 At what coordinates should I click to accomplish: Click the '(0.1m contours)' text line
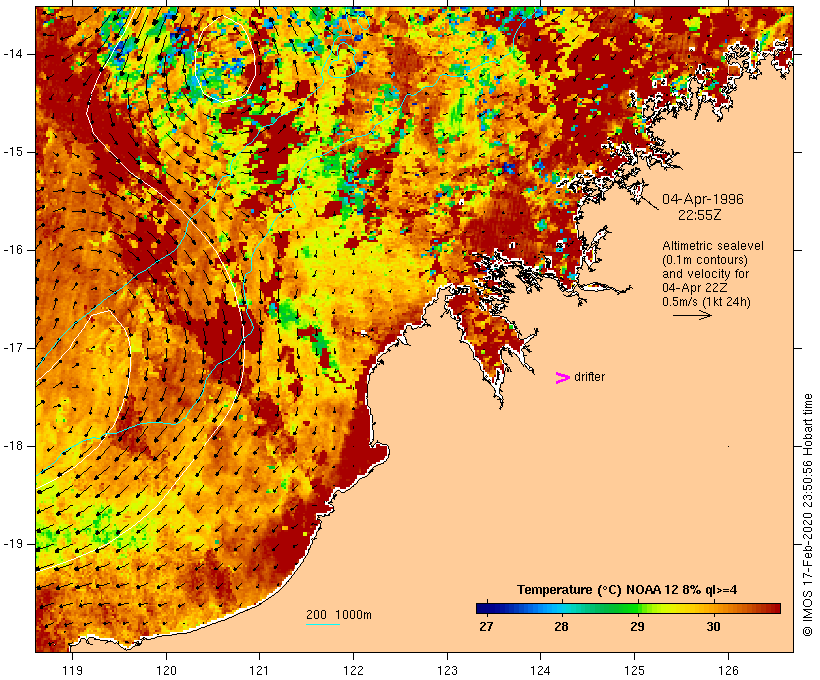pyautogui.click(x=705, y=260)
